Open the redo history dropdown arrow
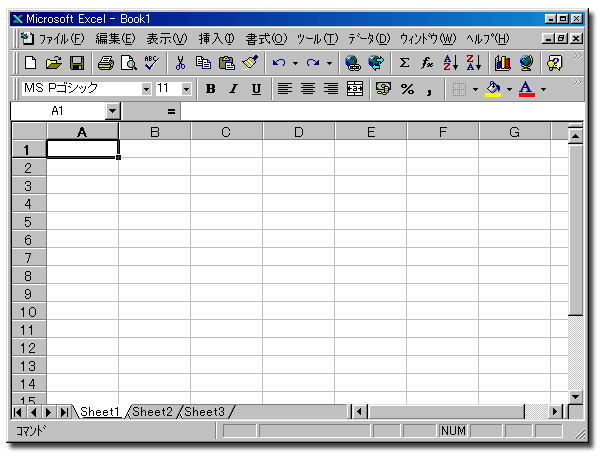Screen dimensions: 600x456 point(329,63)
